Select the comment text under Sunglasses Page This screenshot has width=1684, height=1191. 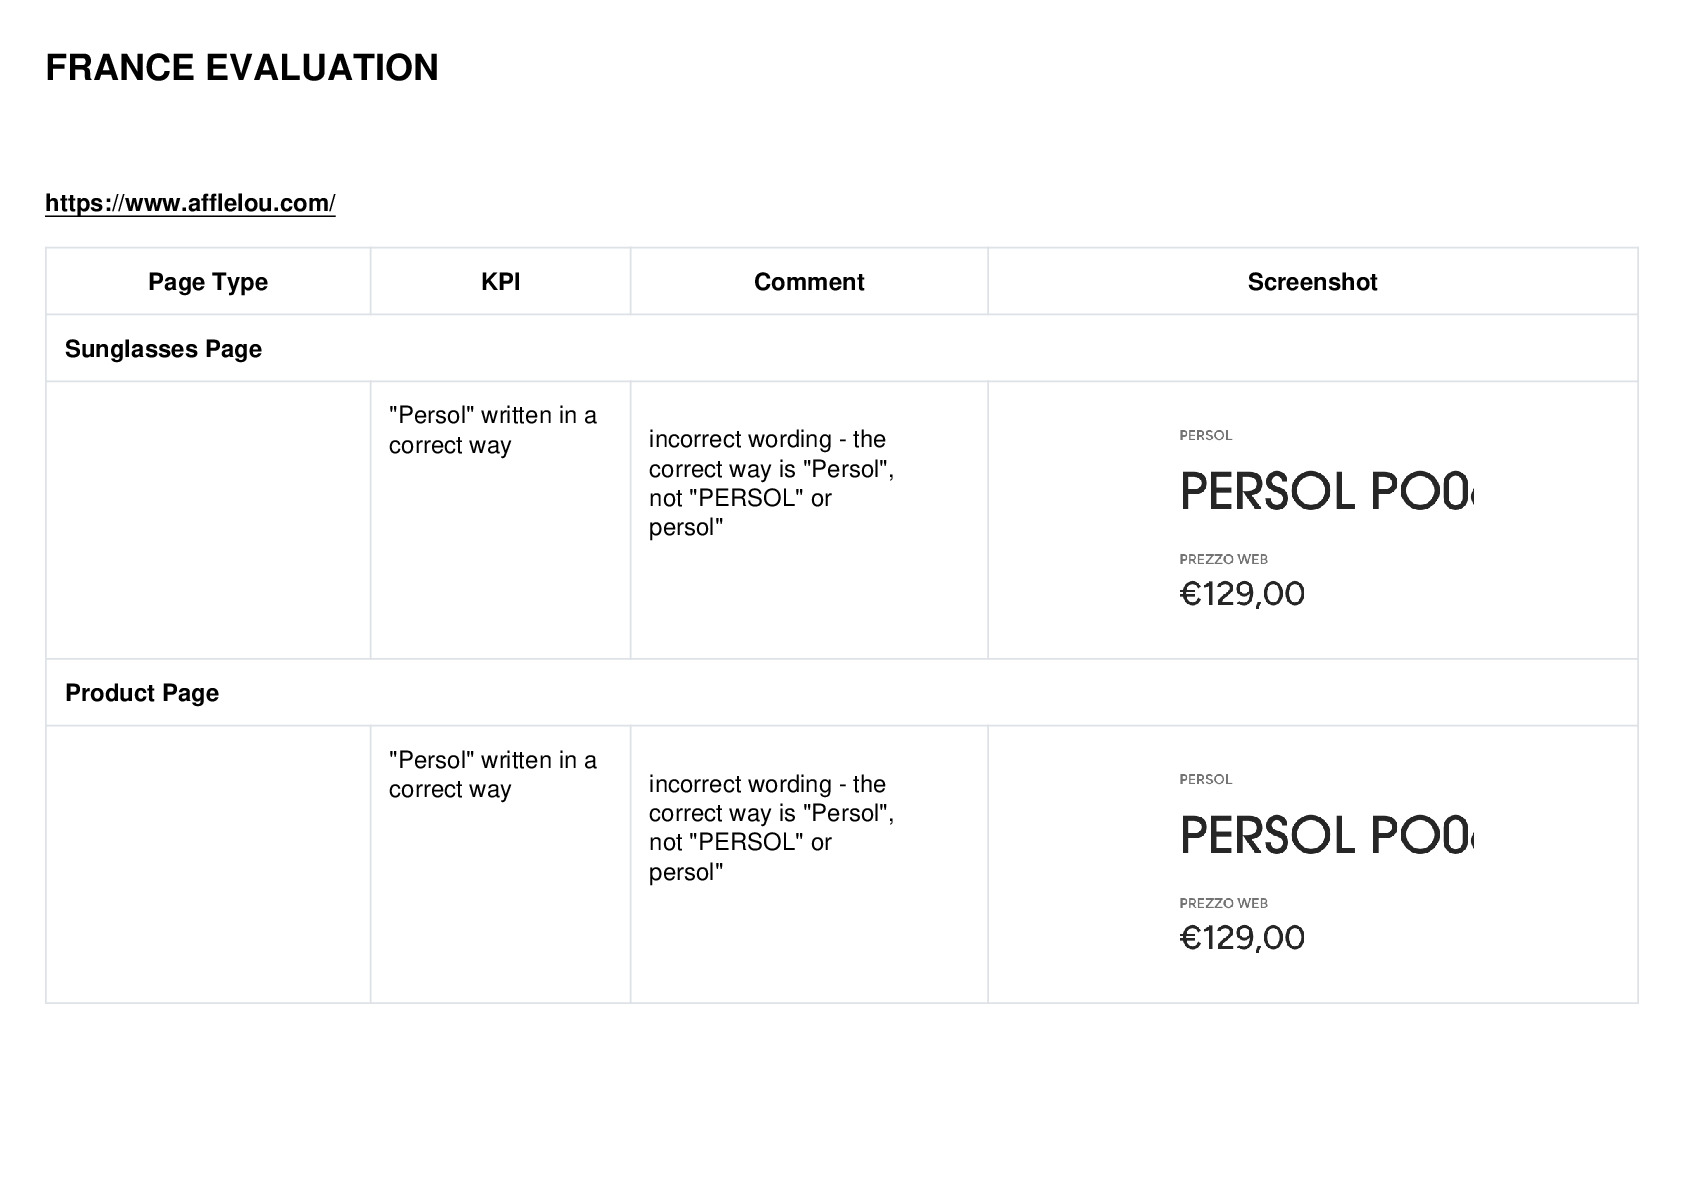click(771, 483)
